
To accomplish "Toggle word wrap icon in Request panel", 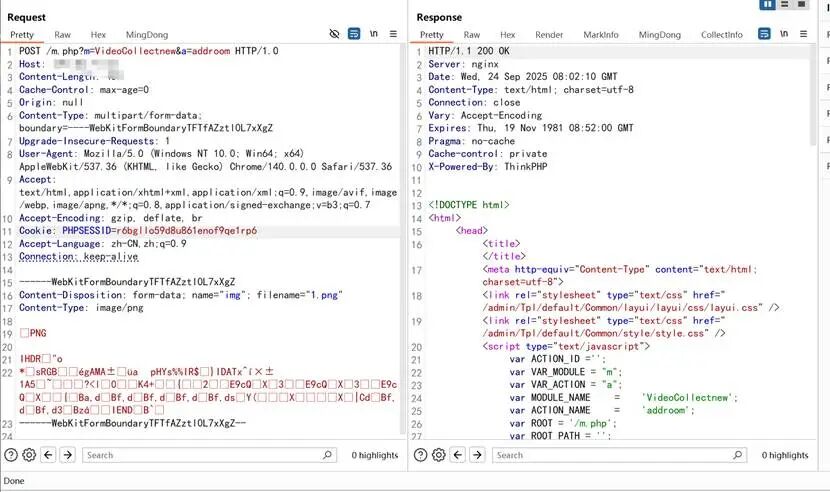I will 354,34.
